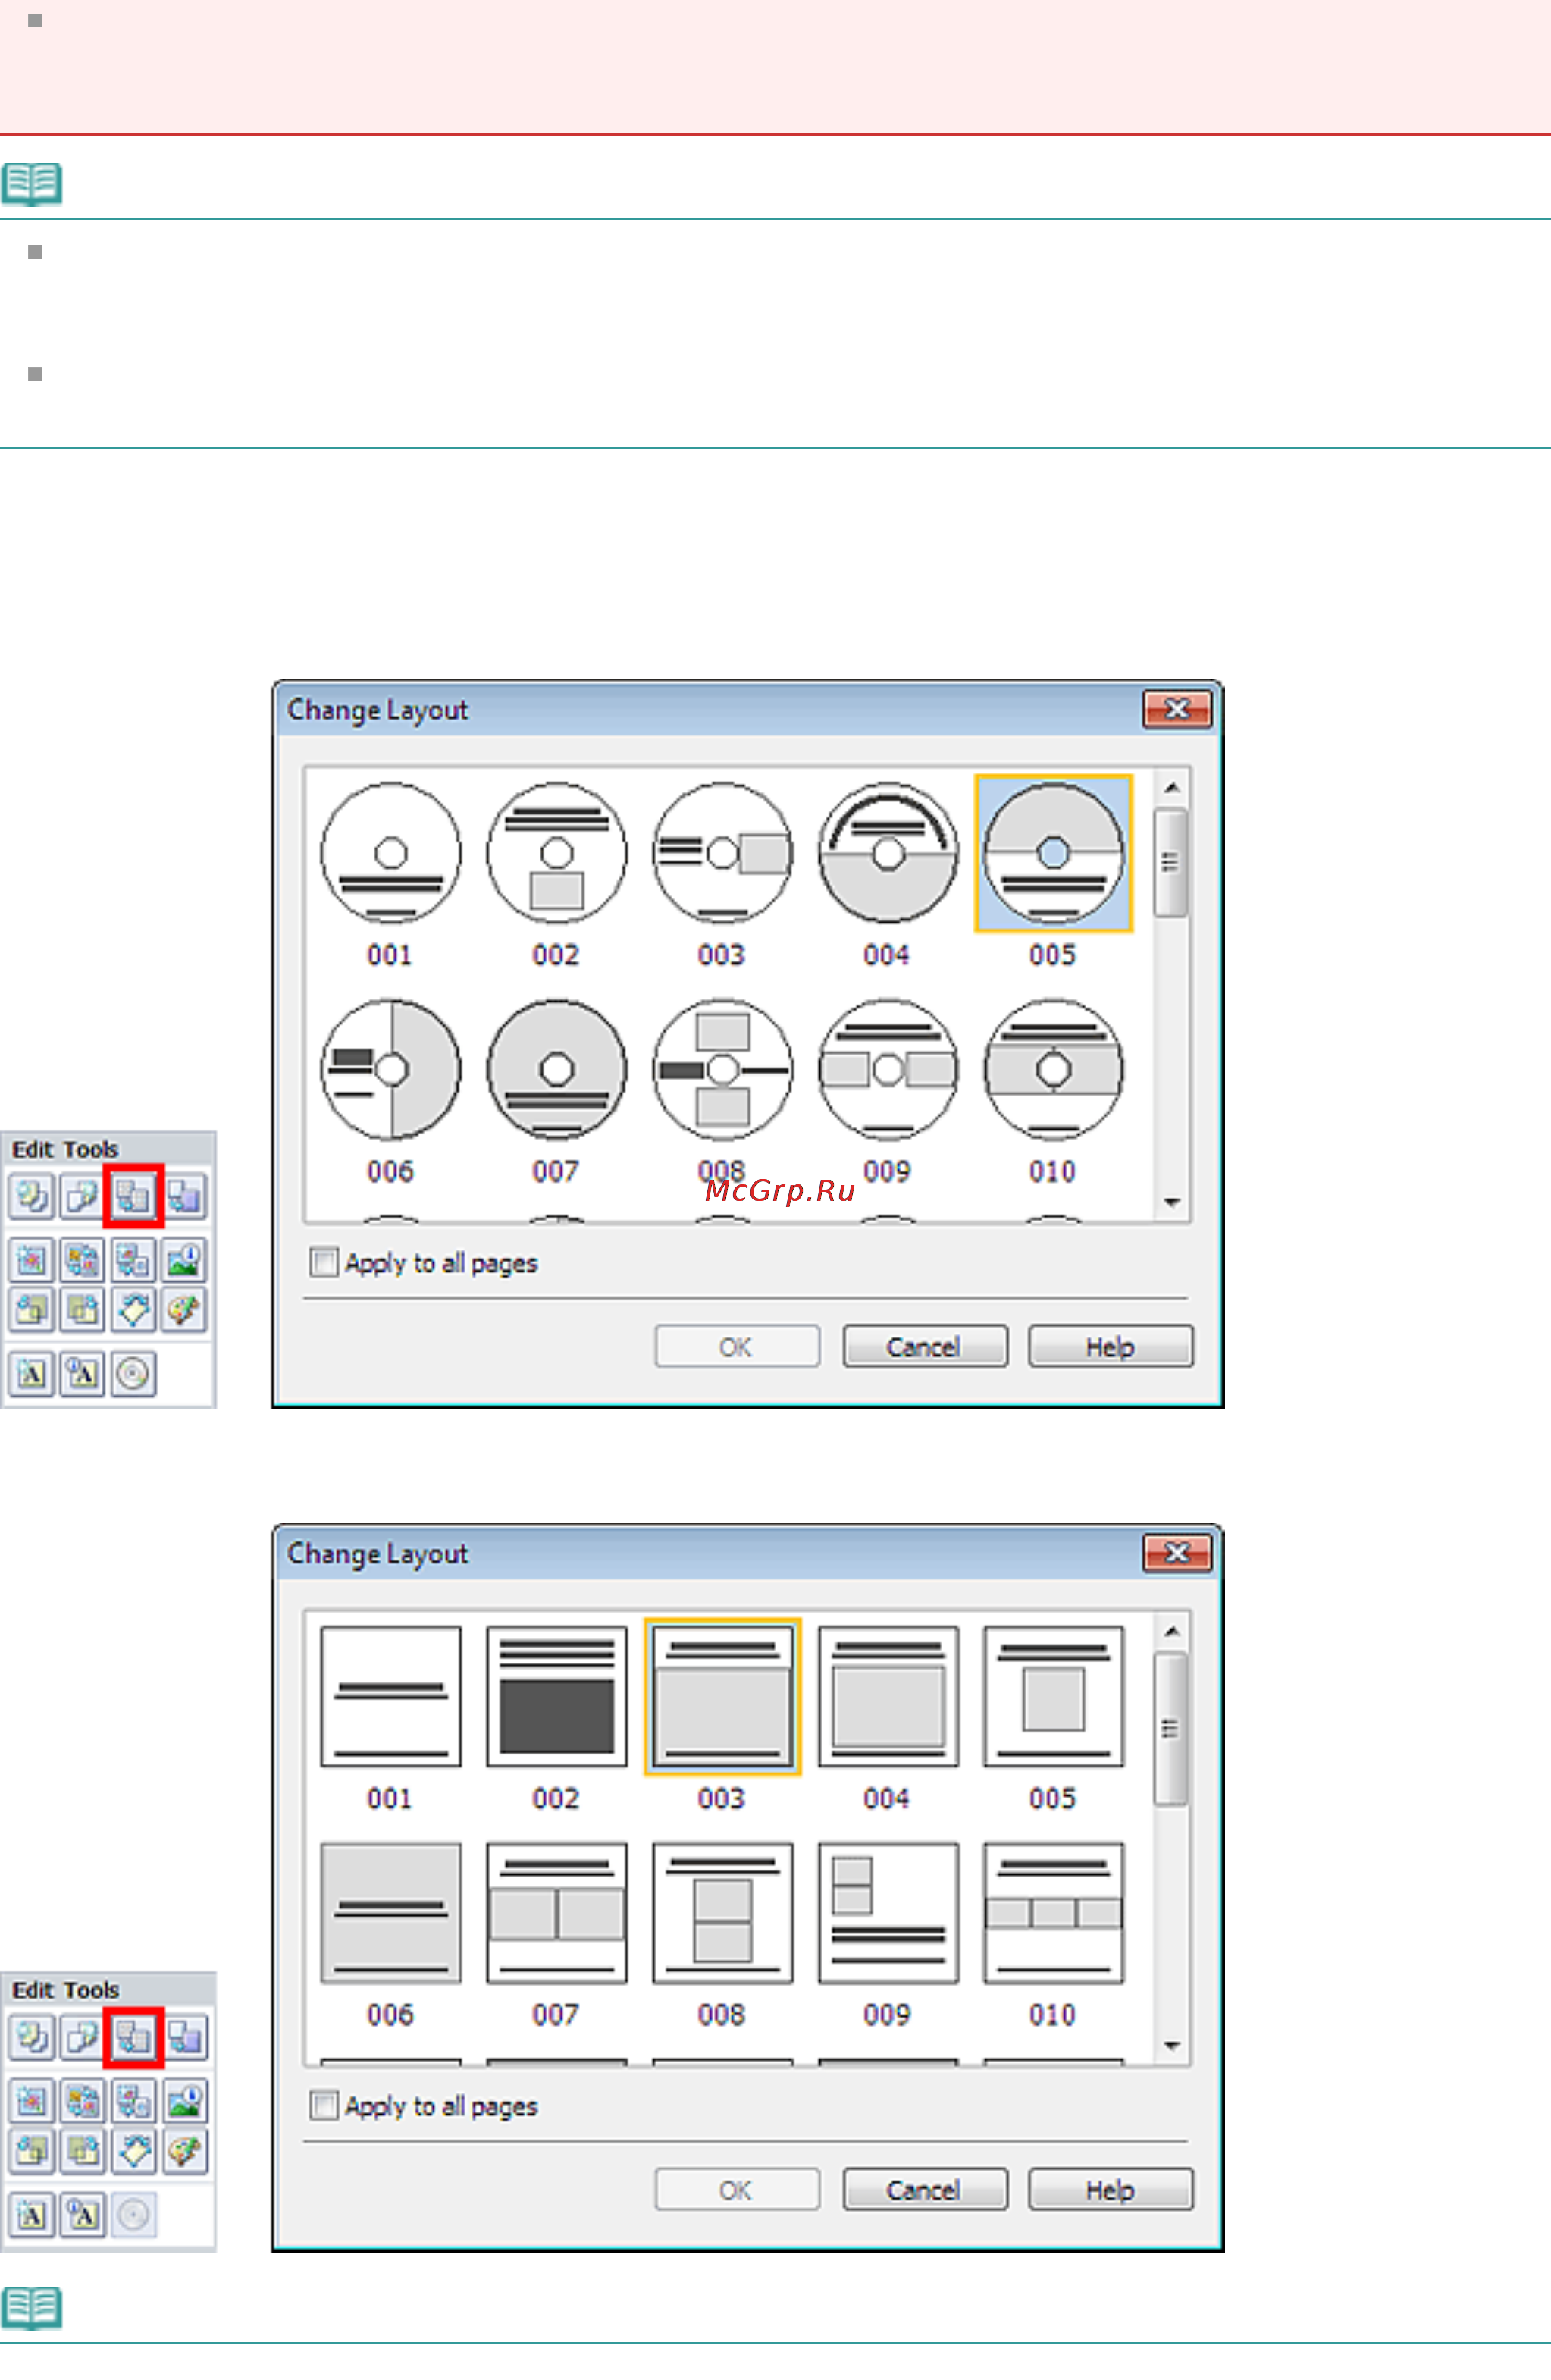This screenshot has width=1551, height=2380.
Task: Select highlighted page layout 003
Action: tap(723, 1696)
